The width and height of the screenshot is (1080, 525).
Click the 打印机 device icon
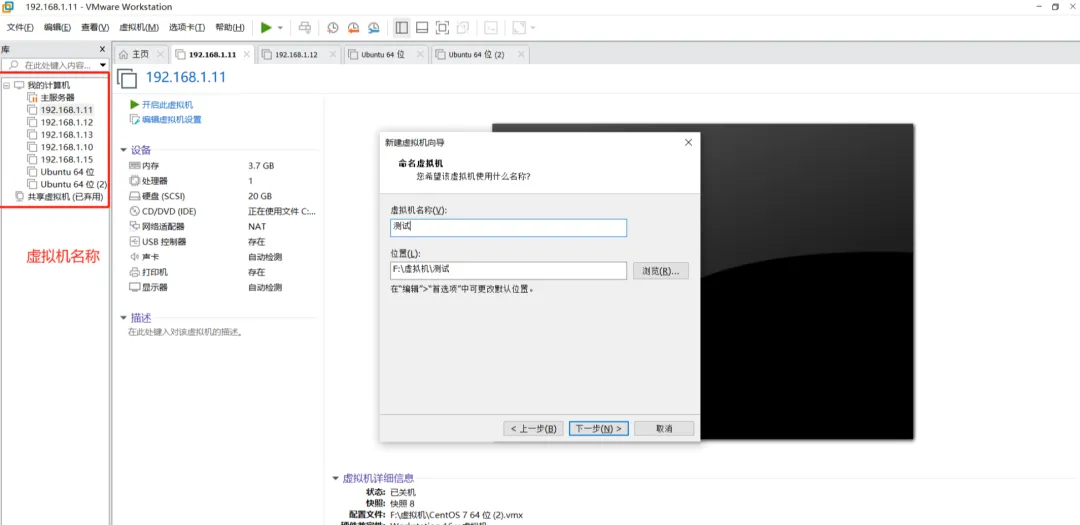[x=134, y=271]
